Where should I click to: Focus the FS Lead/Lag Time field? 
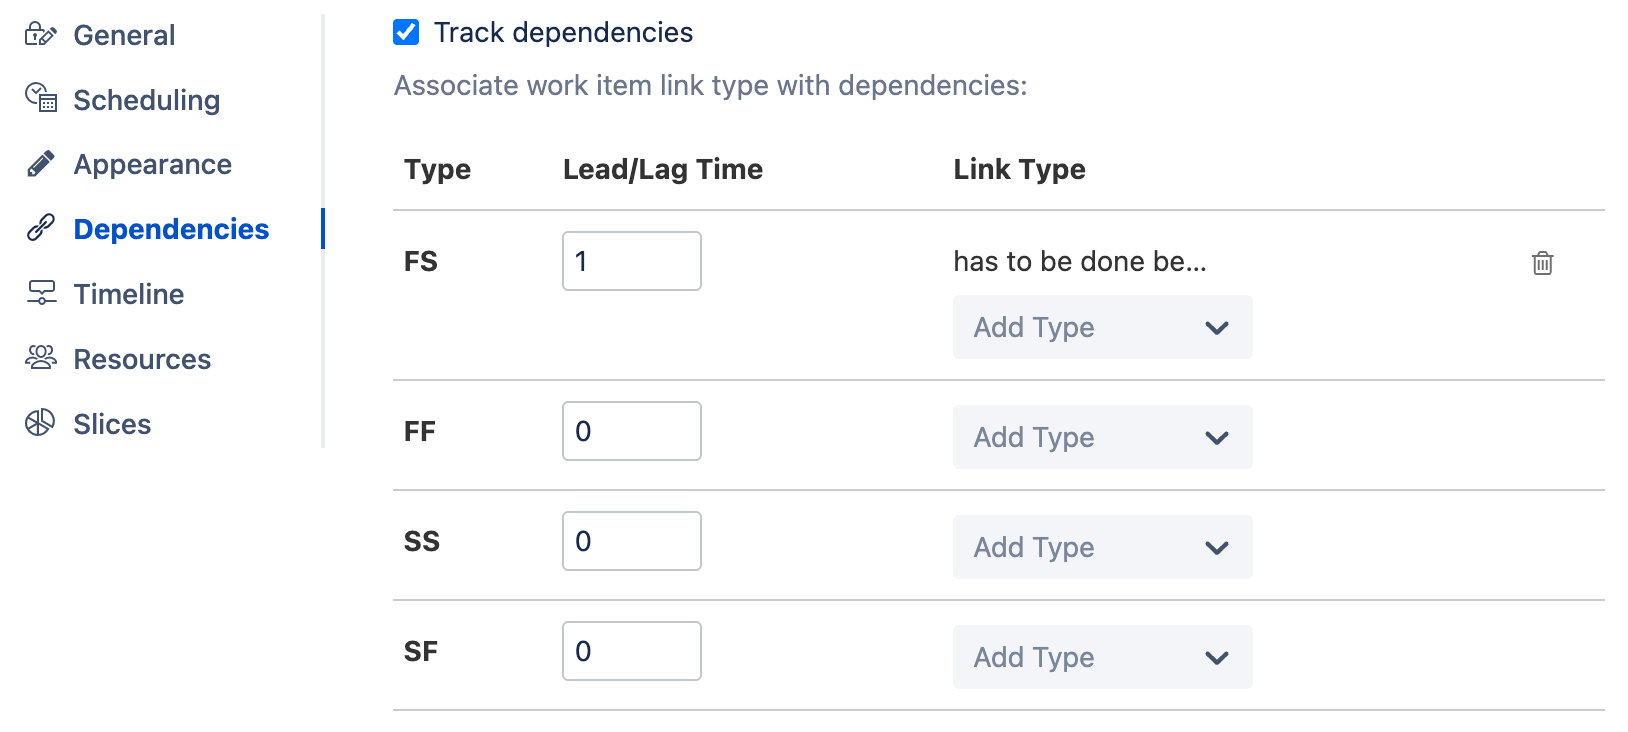point(631,261)
